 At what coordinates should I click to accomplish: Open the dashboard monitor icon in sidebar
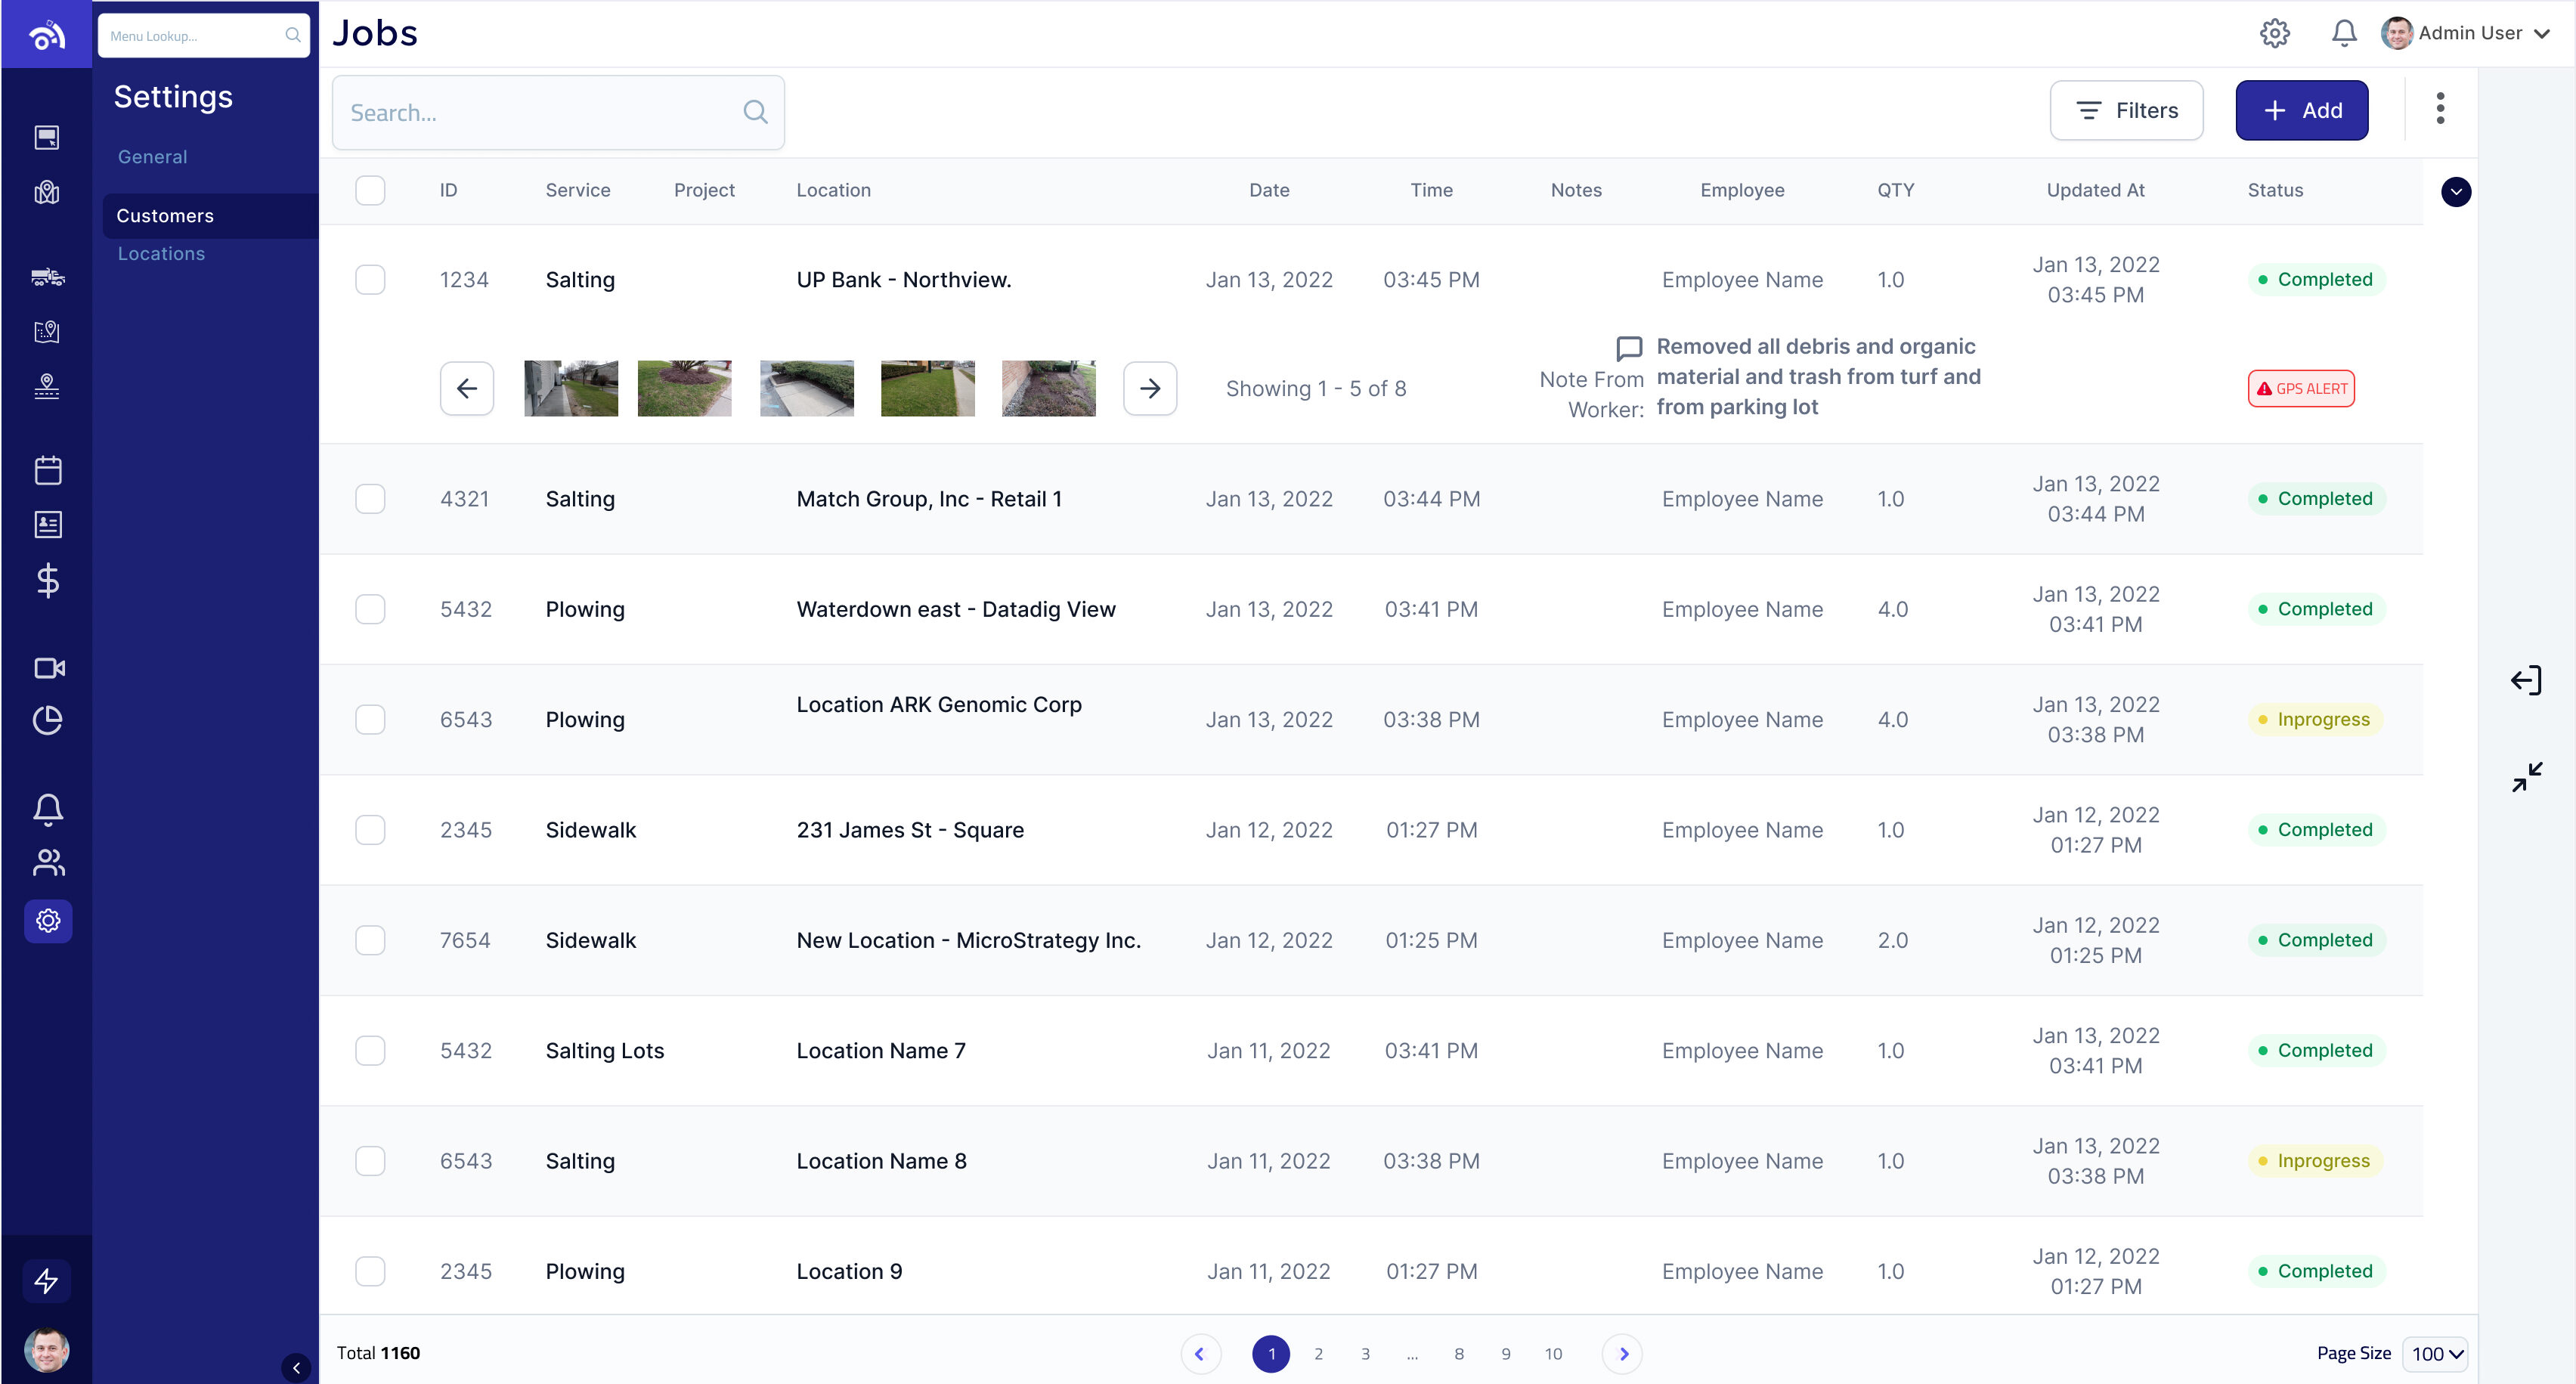(x=47, y=137)
